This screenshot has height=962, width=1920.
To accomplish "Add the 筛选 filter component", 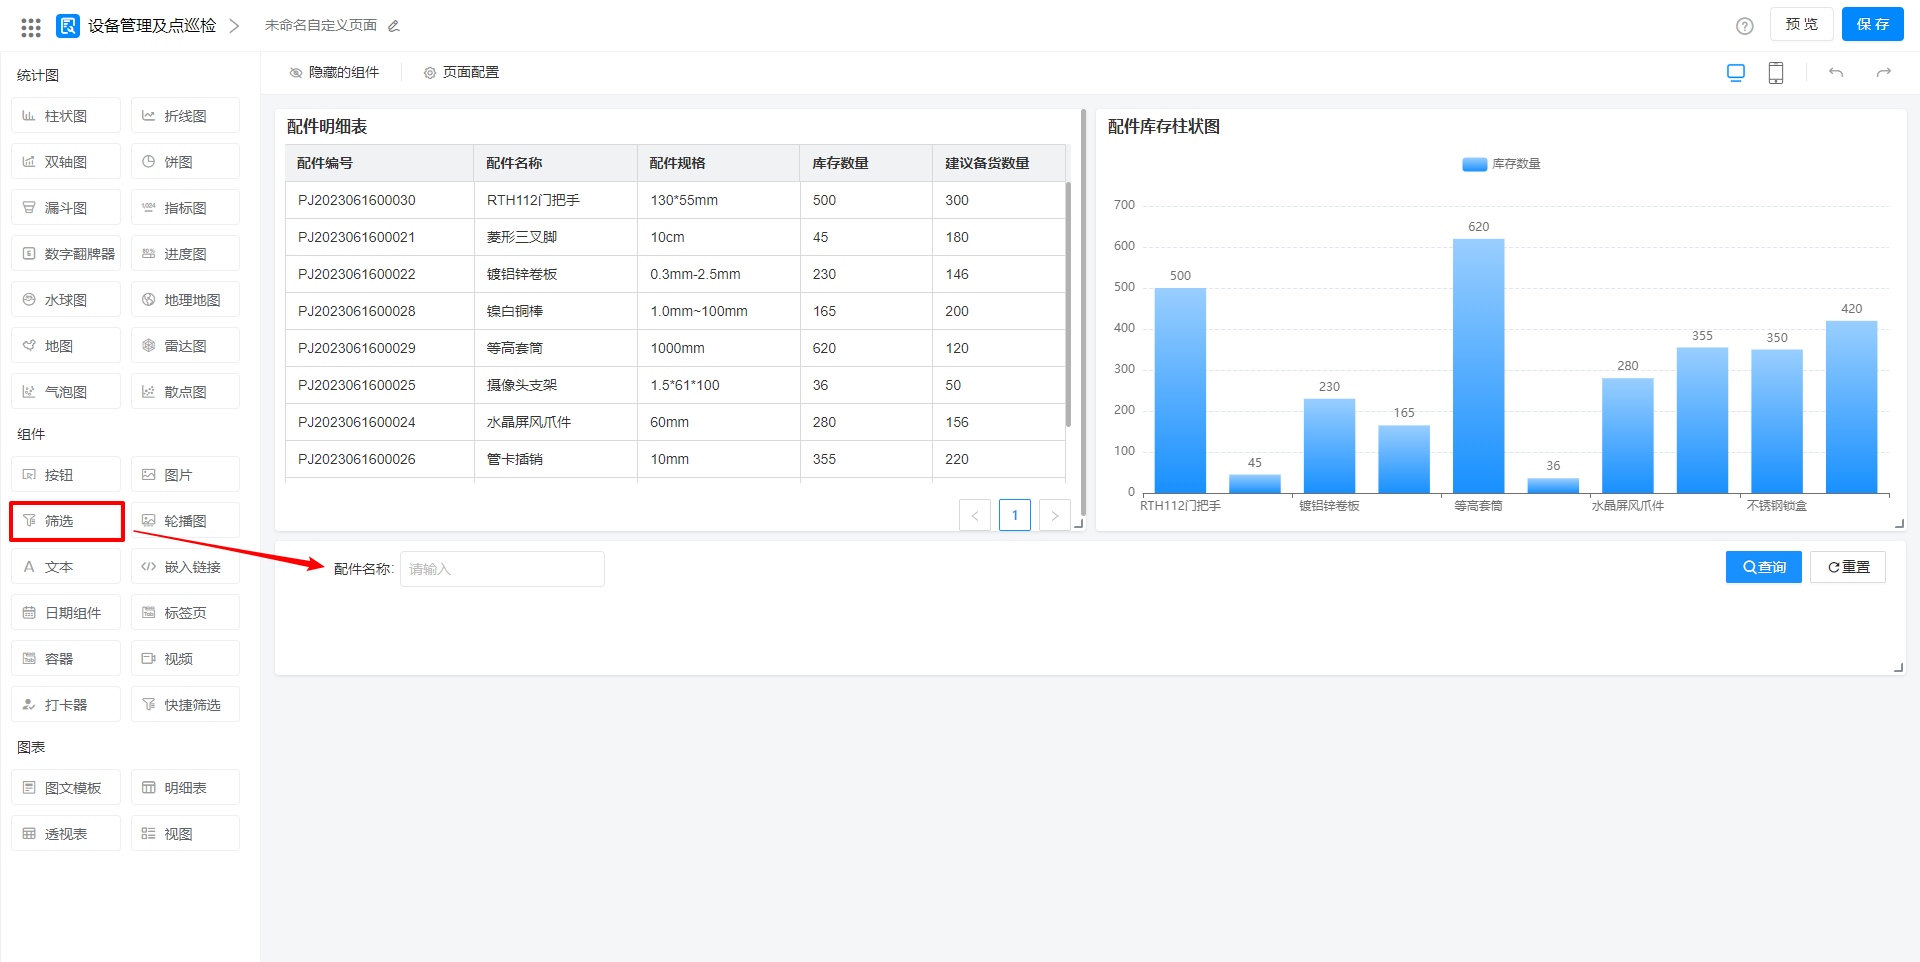I will 67,521.
